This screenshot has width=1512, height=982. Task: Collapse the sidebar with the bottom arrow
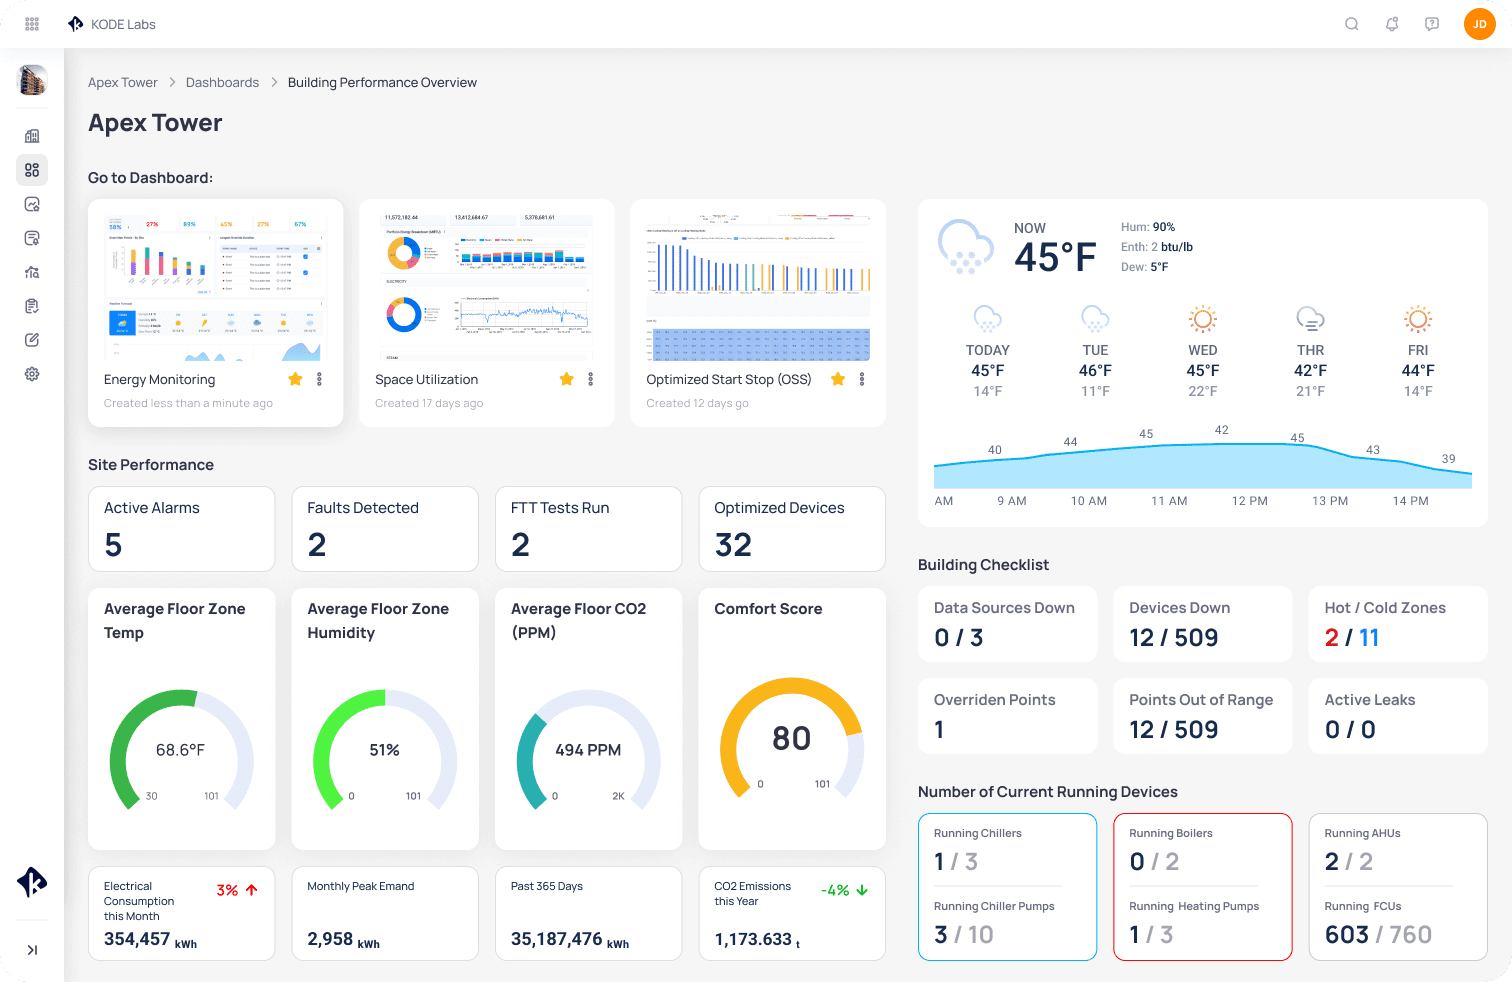tap(31, 950)
